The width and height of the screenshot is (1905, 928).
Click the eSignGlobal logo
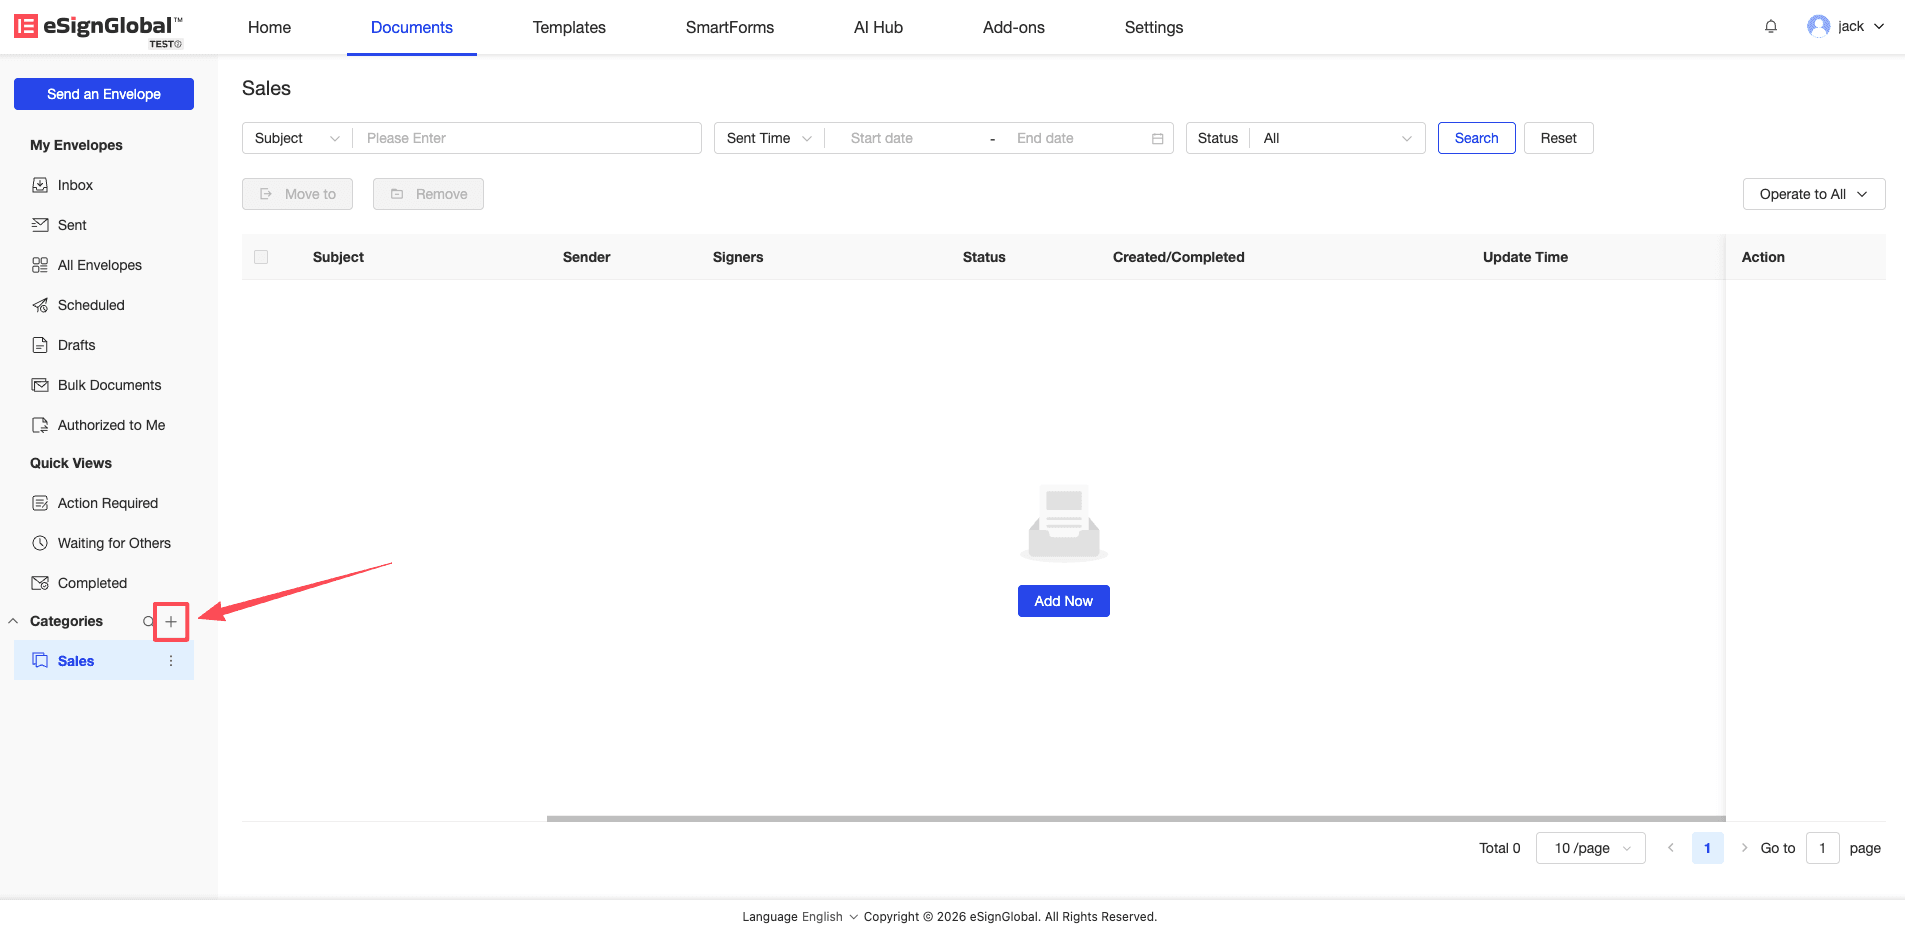click(98, 28)
